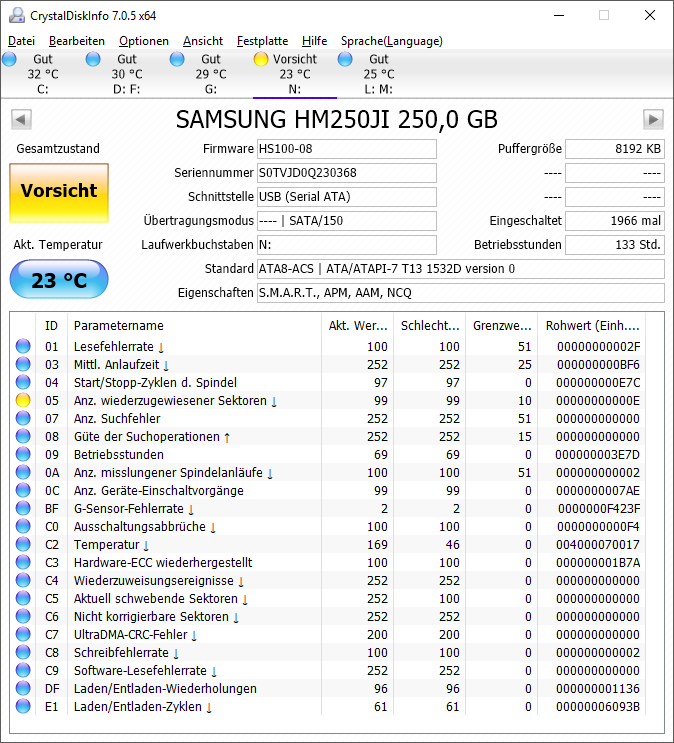Click the status orb for 07 Anz. Suchfehler

(x=23, y=418)
